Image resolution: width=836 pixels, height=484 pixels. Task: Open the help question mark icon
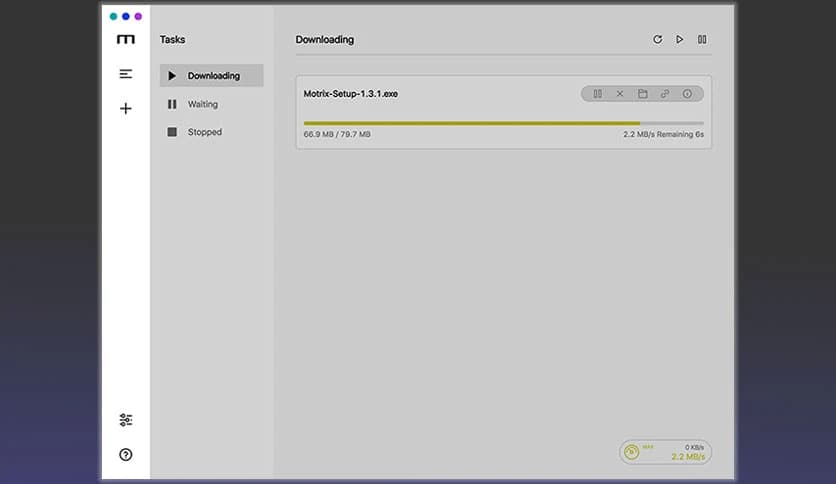coord(126,455)
